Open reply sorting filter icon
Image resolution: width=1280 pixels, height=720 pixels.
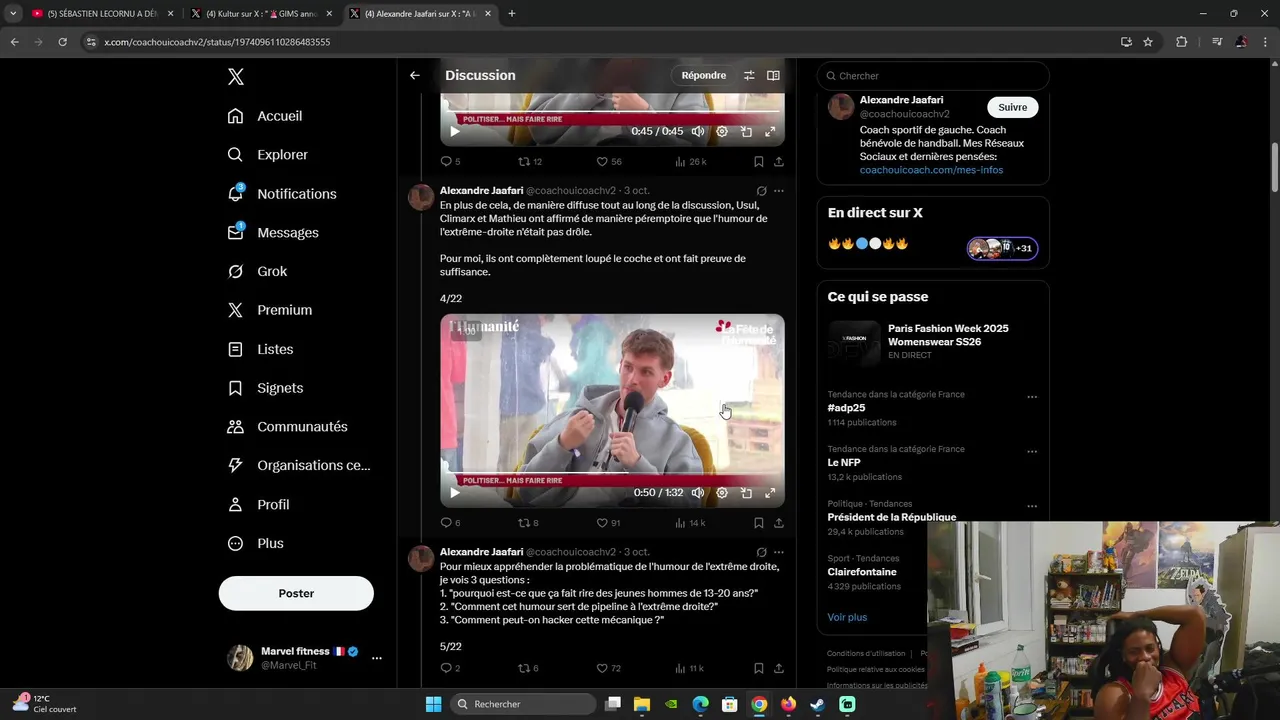click(749, 75)
